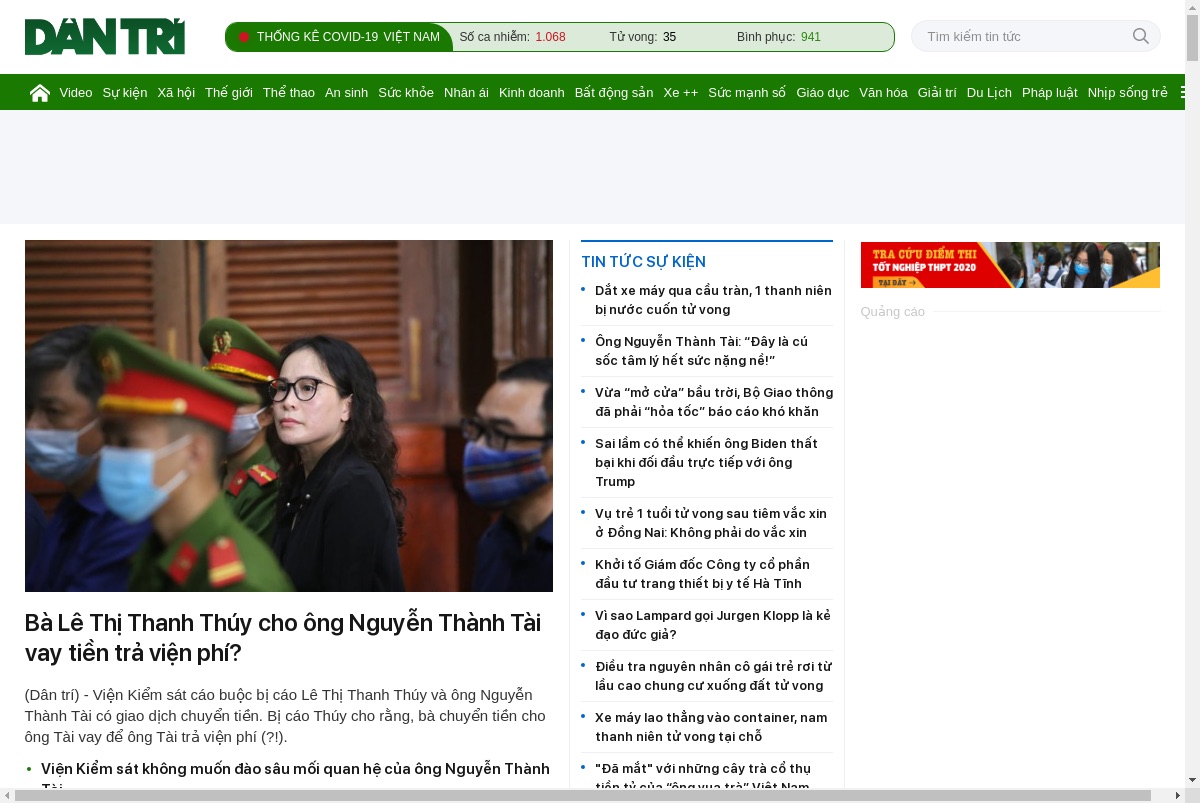The height and width of the screenshot is (803, 1200).
Task: Open the Video menu item
Action: [76, 92]
